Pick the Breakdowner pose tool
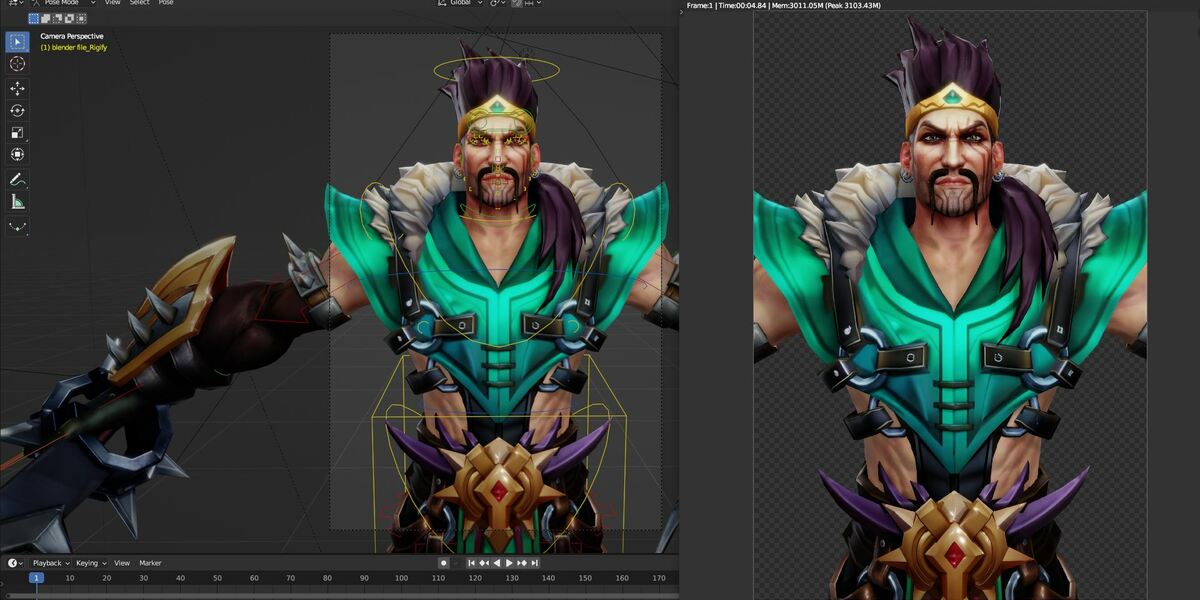The image size is (1200, 600). [17, 226]
